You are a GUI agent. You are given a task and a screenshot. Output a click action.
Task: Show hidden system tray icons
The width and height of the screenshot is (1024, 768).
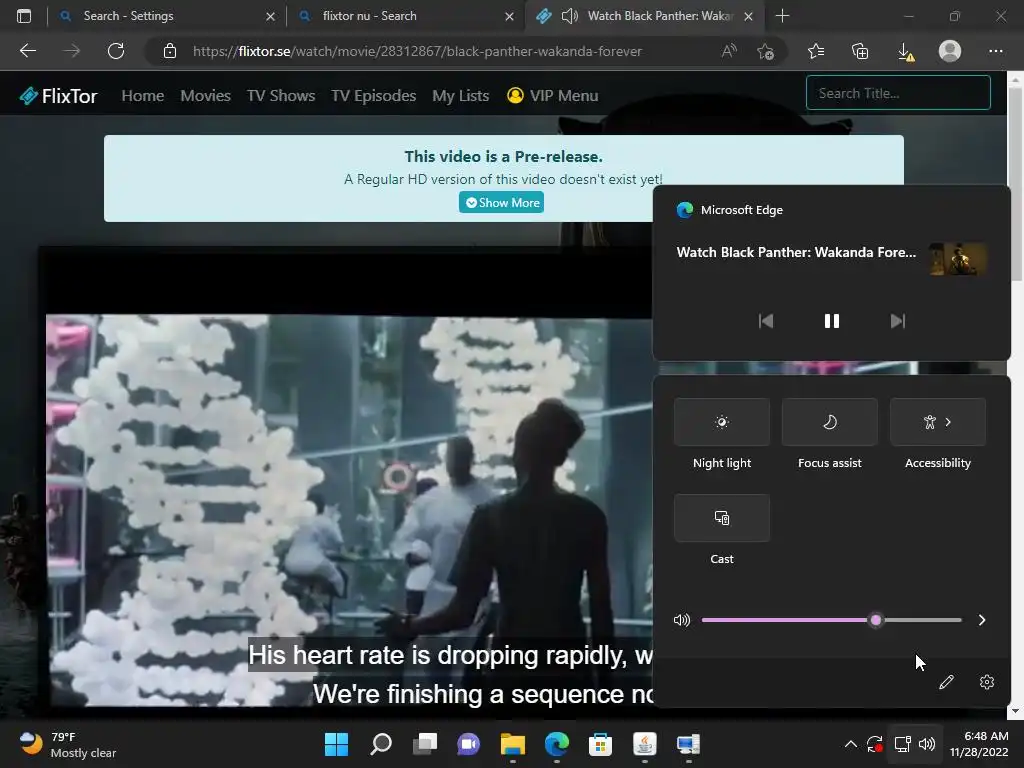pyautogui.click(x=850, y=744)
